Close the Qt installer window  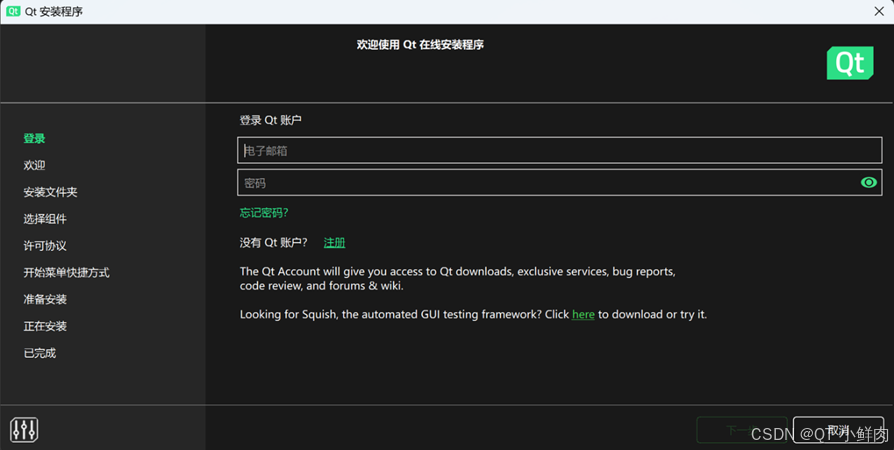coord(879,11)
